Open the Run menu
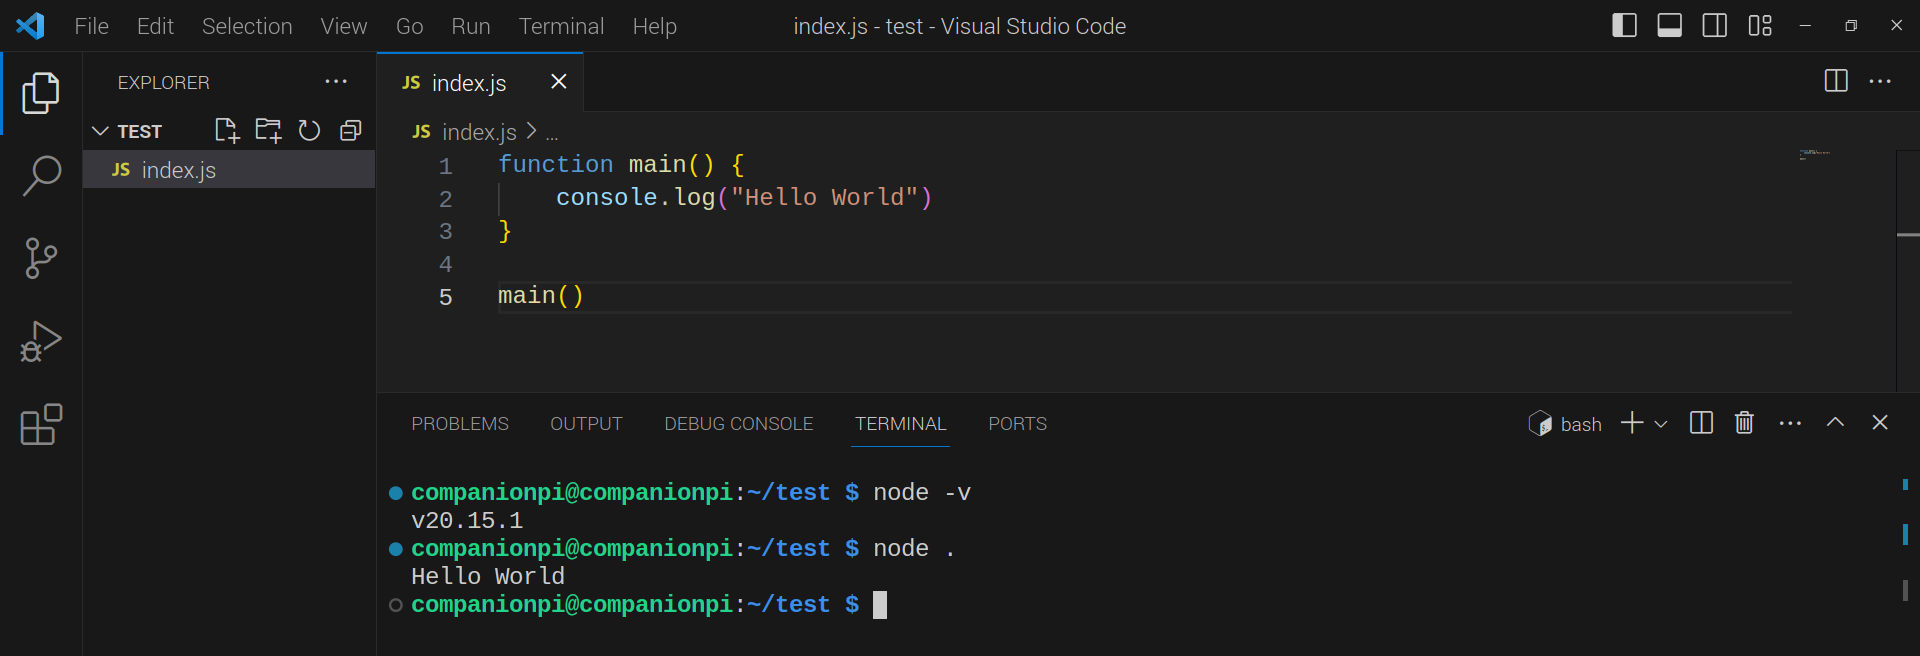This screenshot has height=656, width=1920. click(471, 26)
